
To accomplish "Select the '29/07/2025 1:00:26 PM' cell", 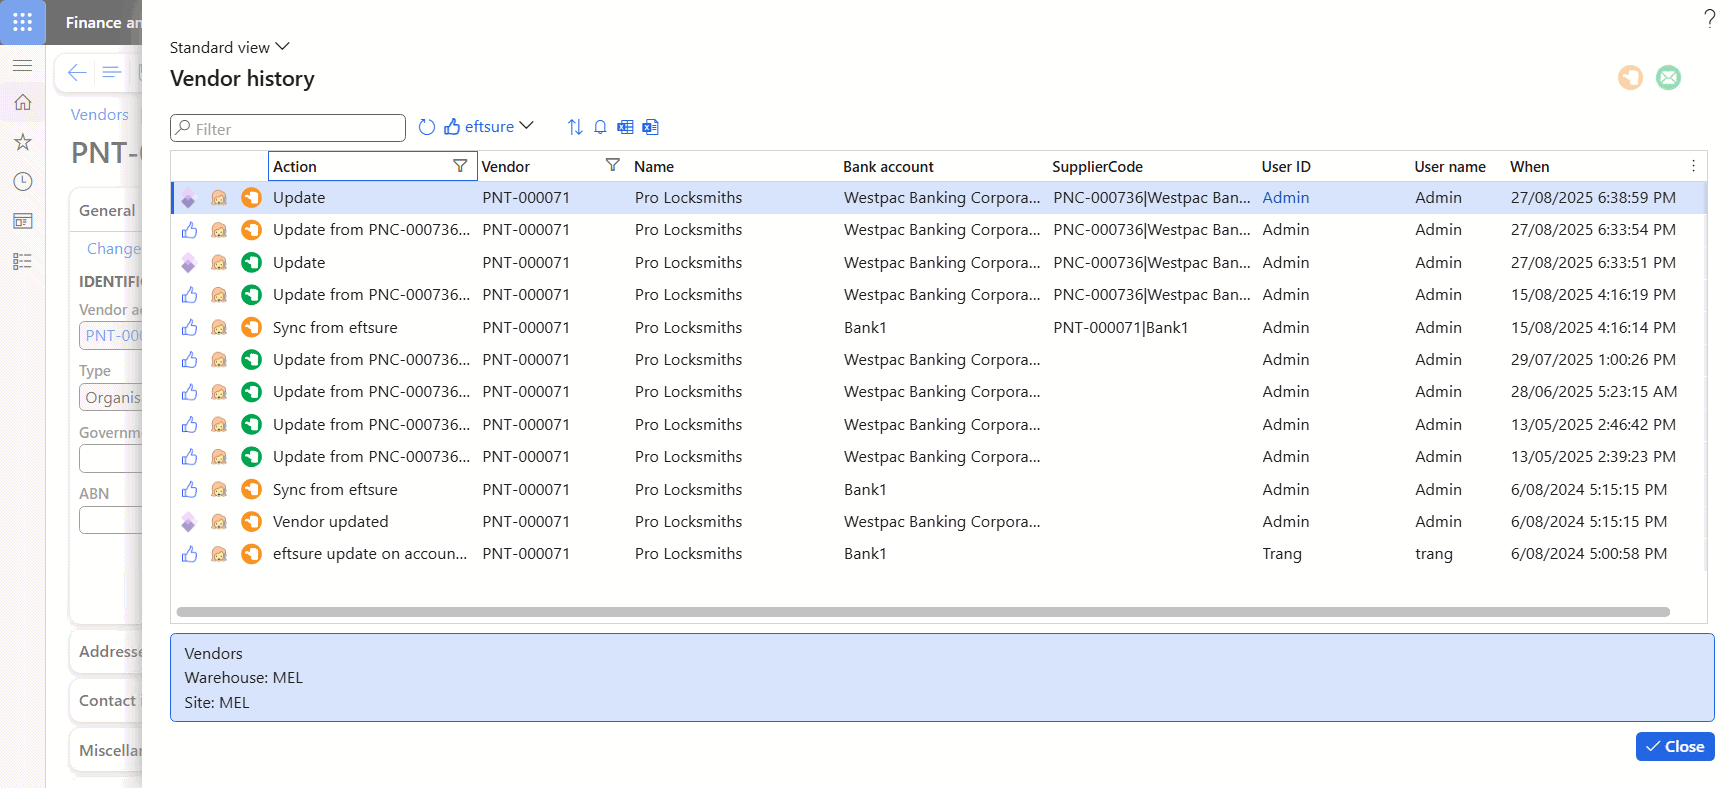I will tap(1593, 360).
